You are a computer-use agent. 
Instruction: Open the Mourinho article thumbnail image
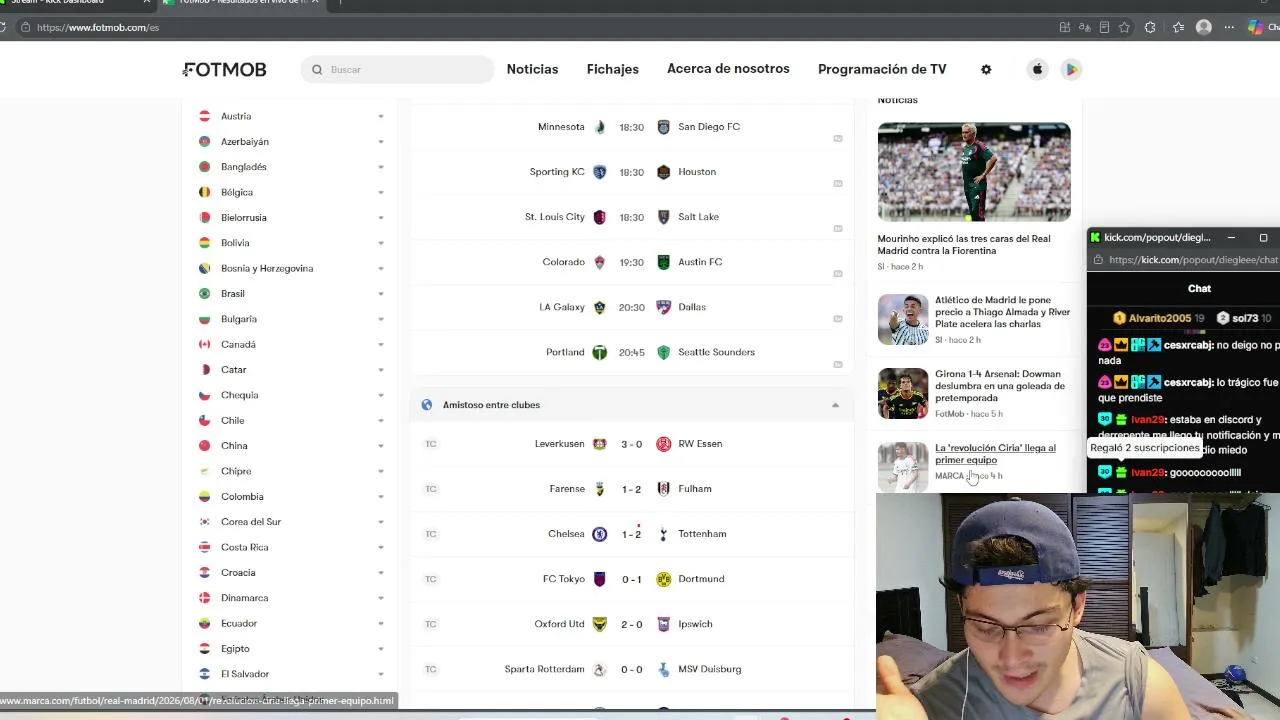click(x=974, y=172)
